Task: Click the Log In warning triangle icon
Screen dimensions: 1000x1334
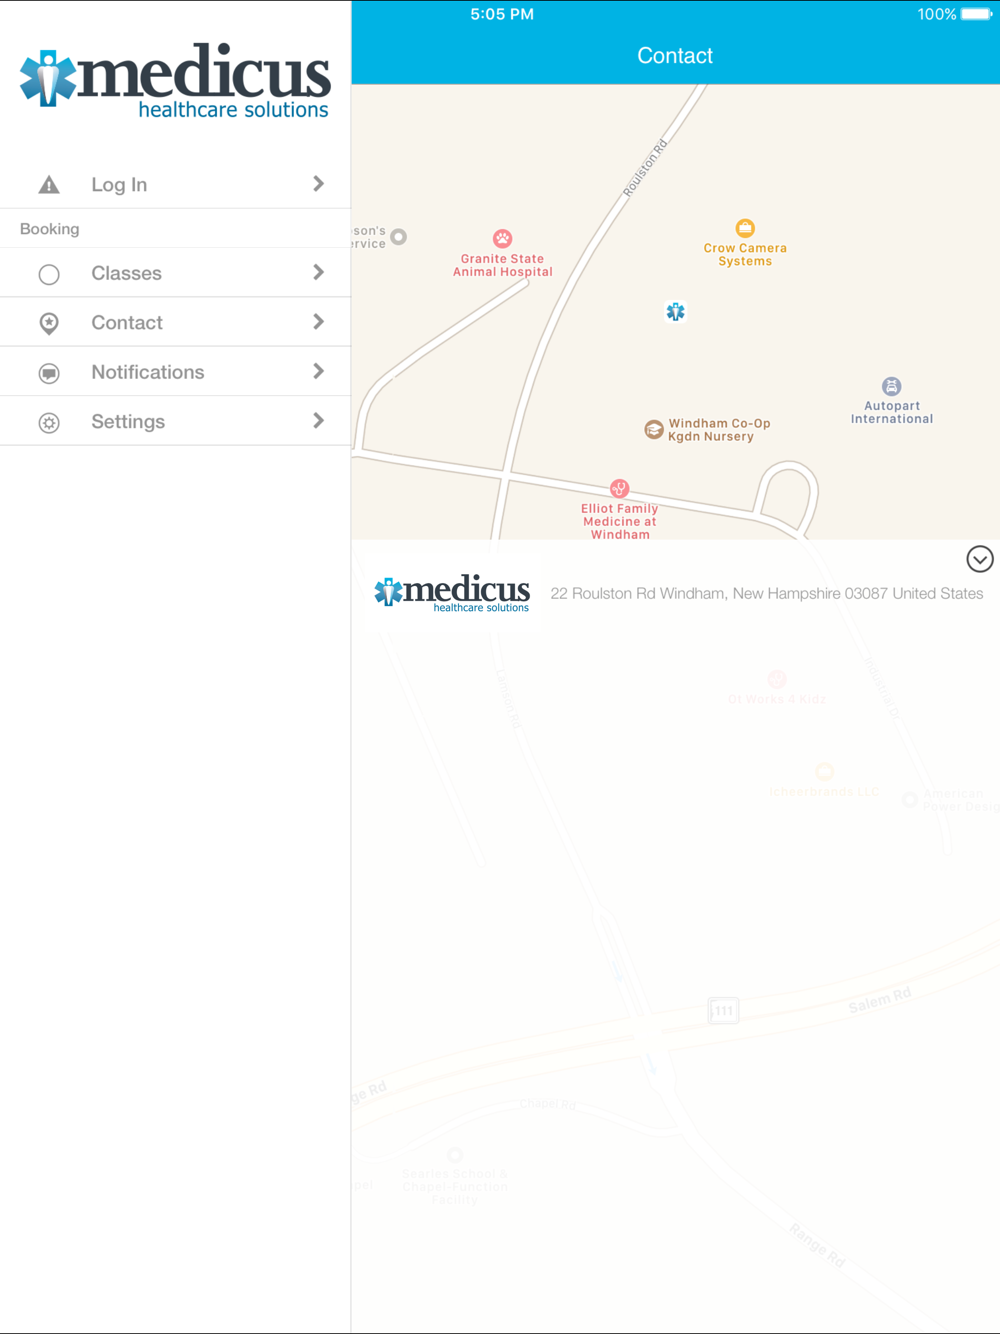Action: (49, 184)
